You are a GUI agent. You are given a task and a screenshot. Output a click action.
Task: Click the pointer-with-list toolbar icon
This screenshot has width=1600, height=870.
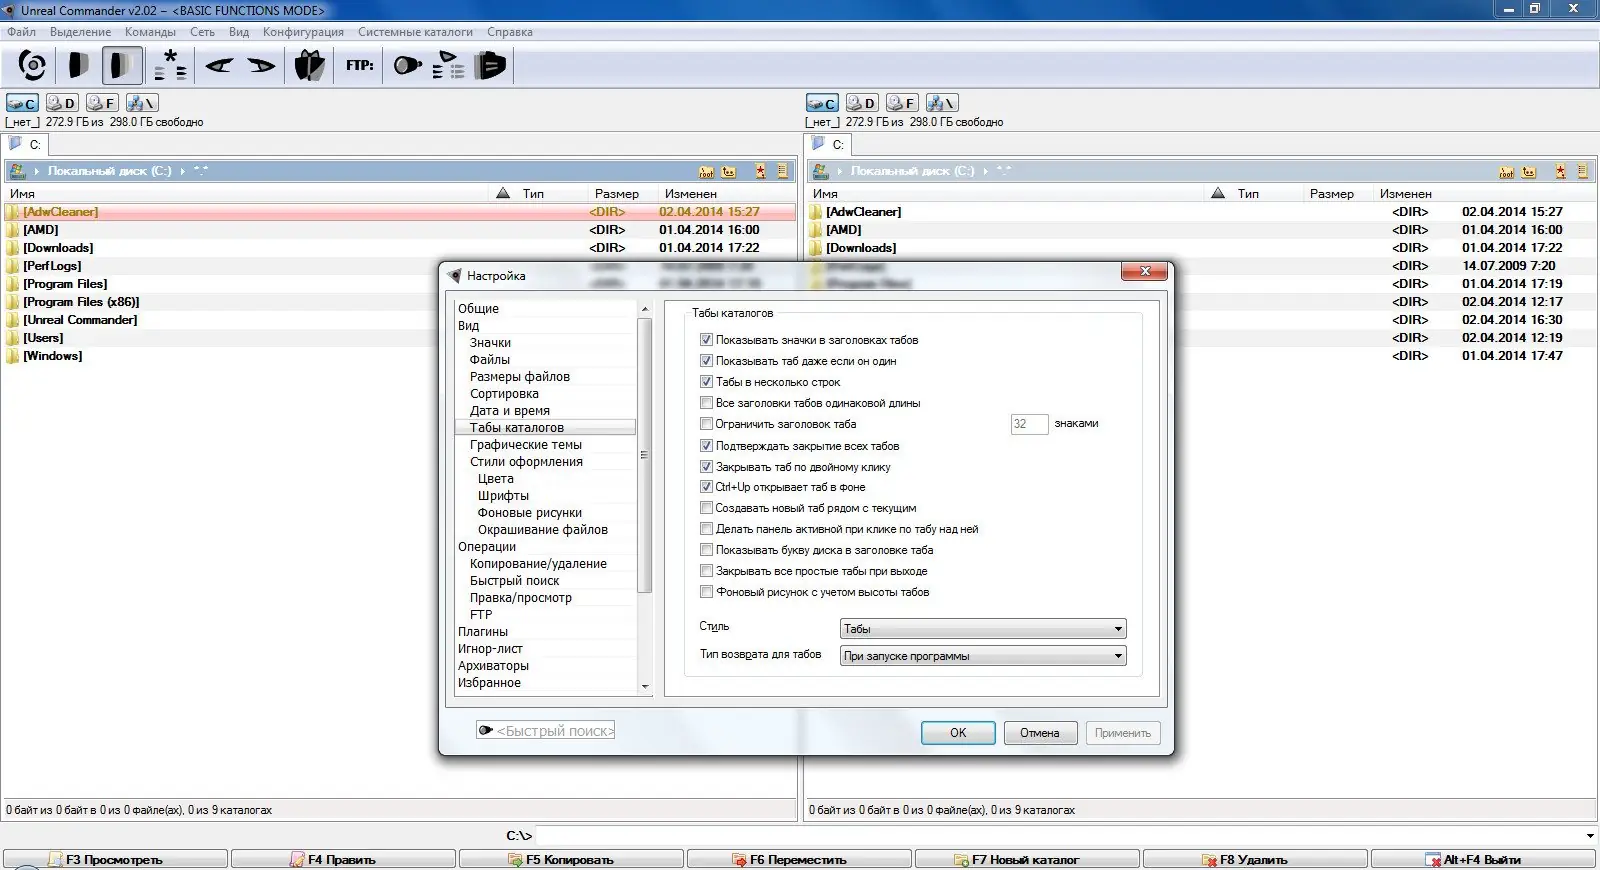tap(449, 66)
